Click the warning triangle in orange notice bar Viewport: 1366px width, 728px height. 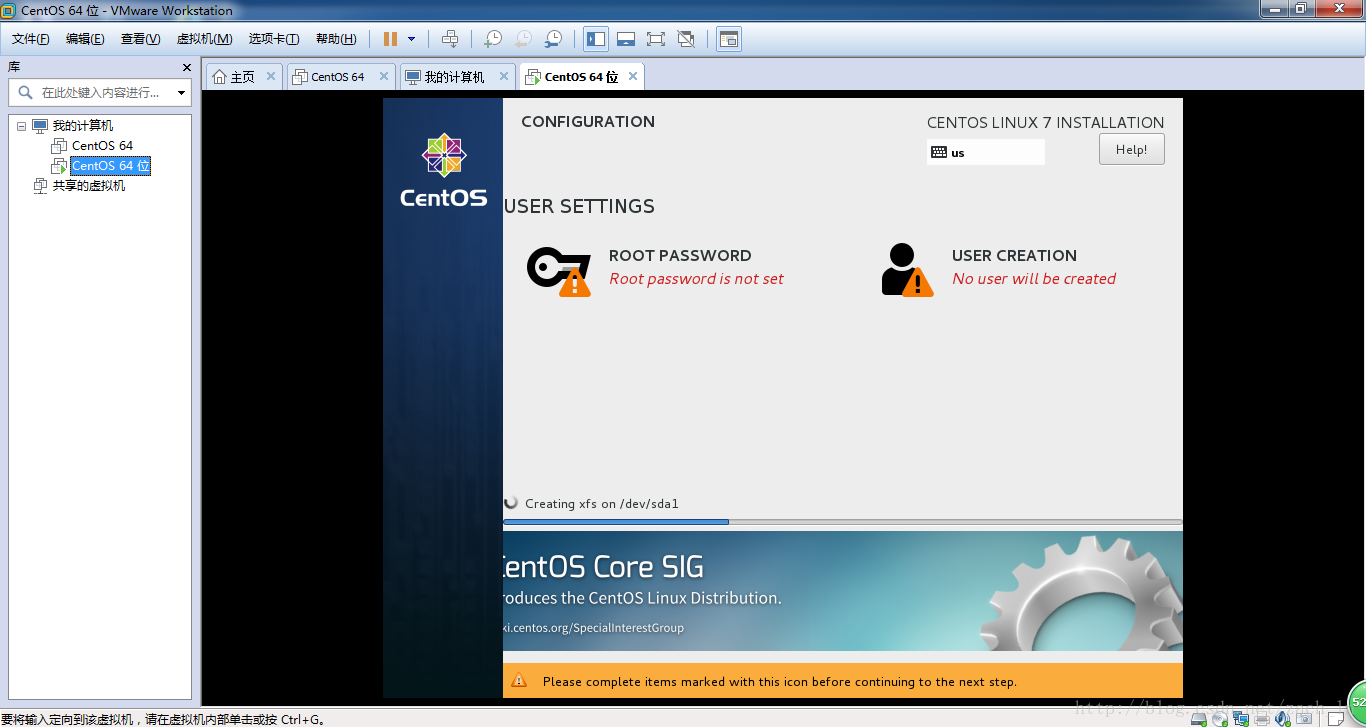(519, 681)
